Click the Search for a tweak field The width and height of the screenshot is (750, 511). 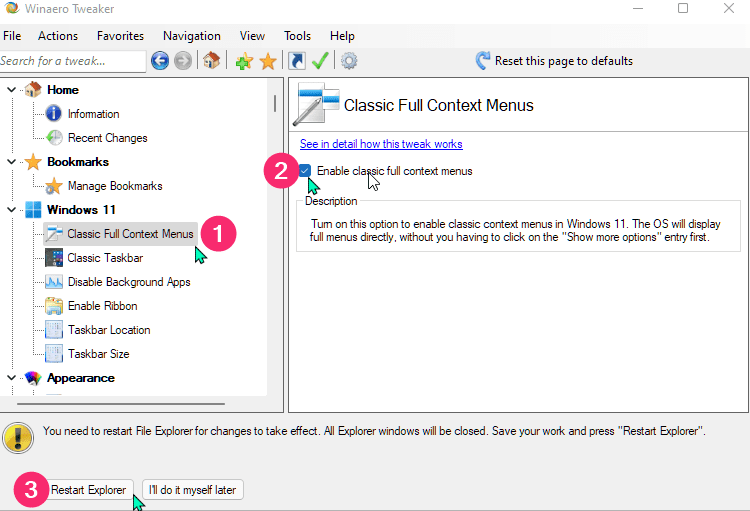click(72, 61)
